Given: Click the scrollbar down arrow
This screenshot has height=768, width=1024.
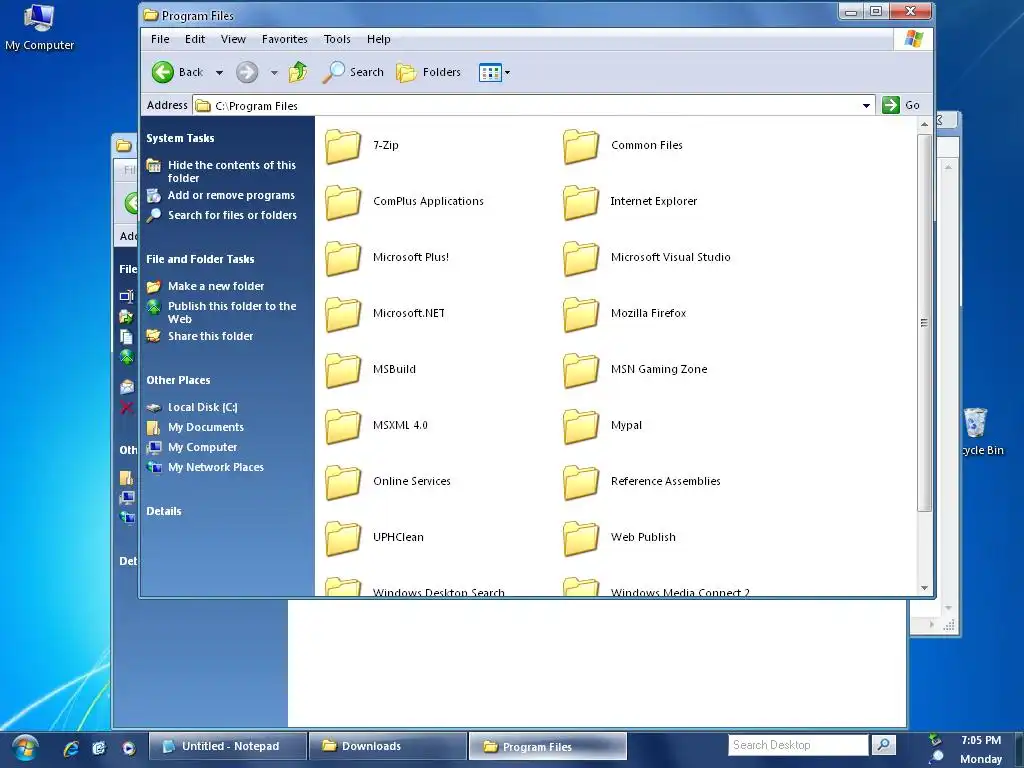Looking at the screenshot, I should click(x=924, y=588).
